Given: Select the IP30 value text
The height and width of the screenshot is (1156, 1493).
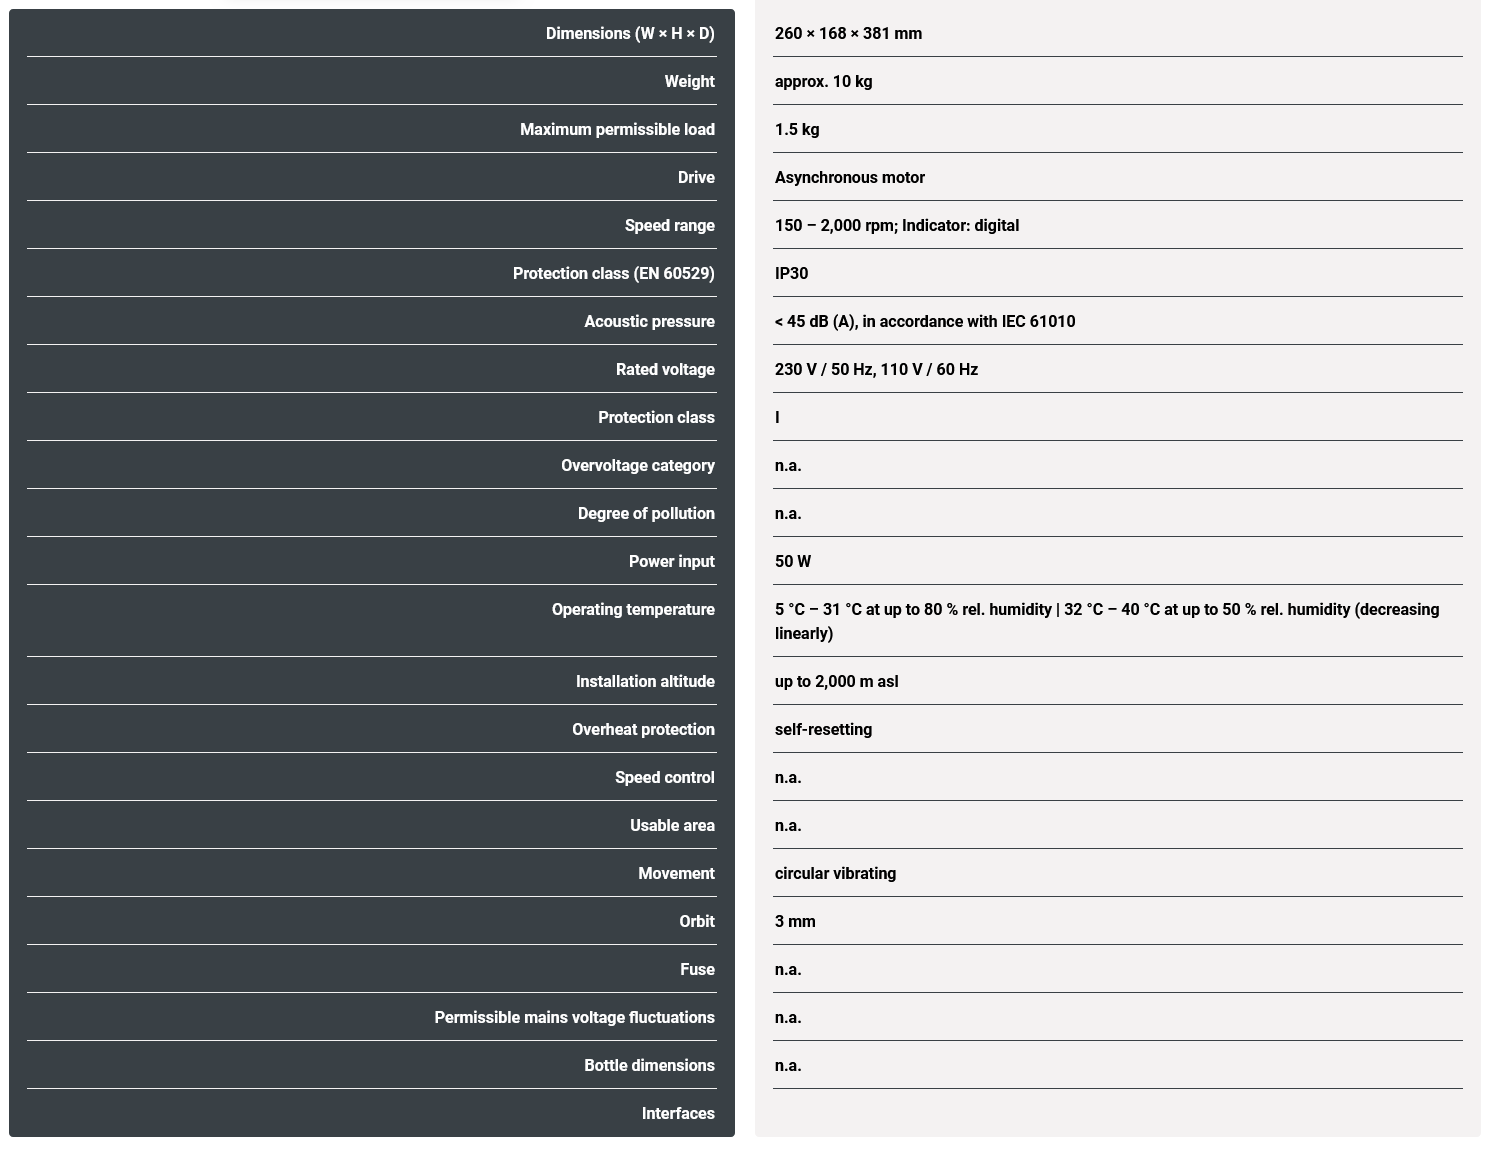Looking at the screenshot, I should (x=791, y=274).
